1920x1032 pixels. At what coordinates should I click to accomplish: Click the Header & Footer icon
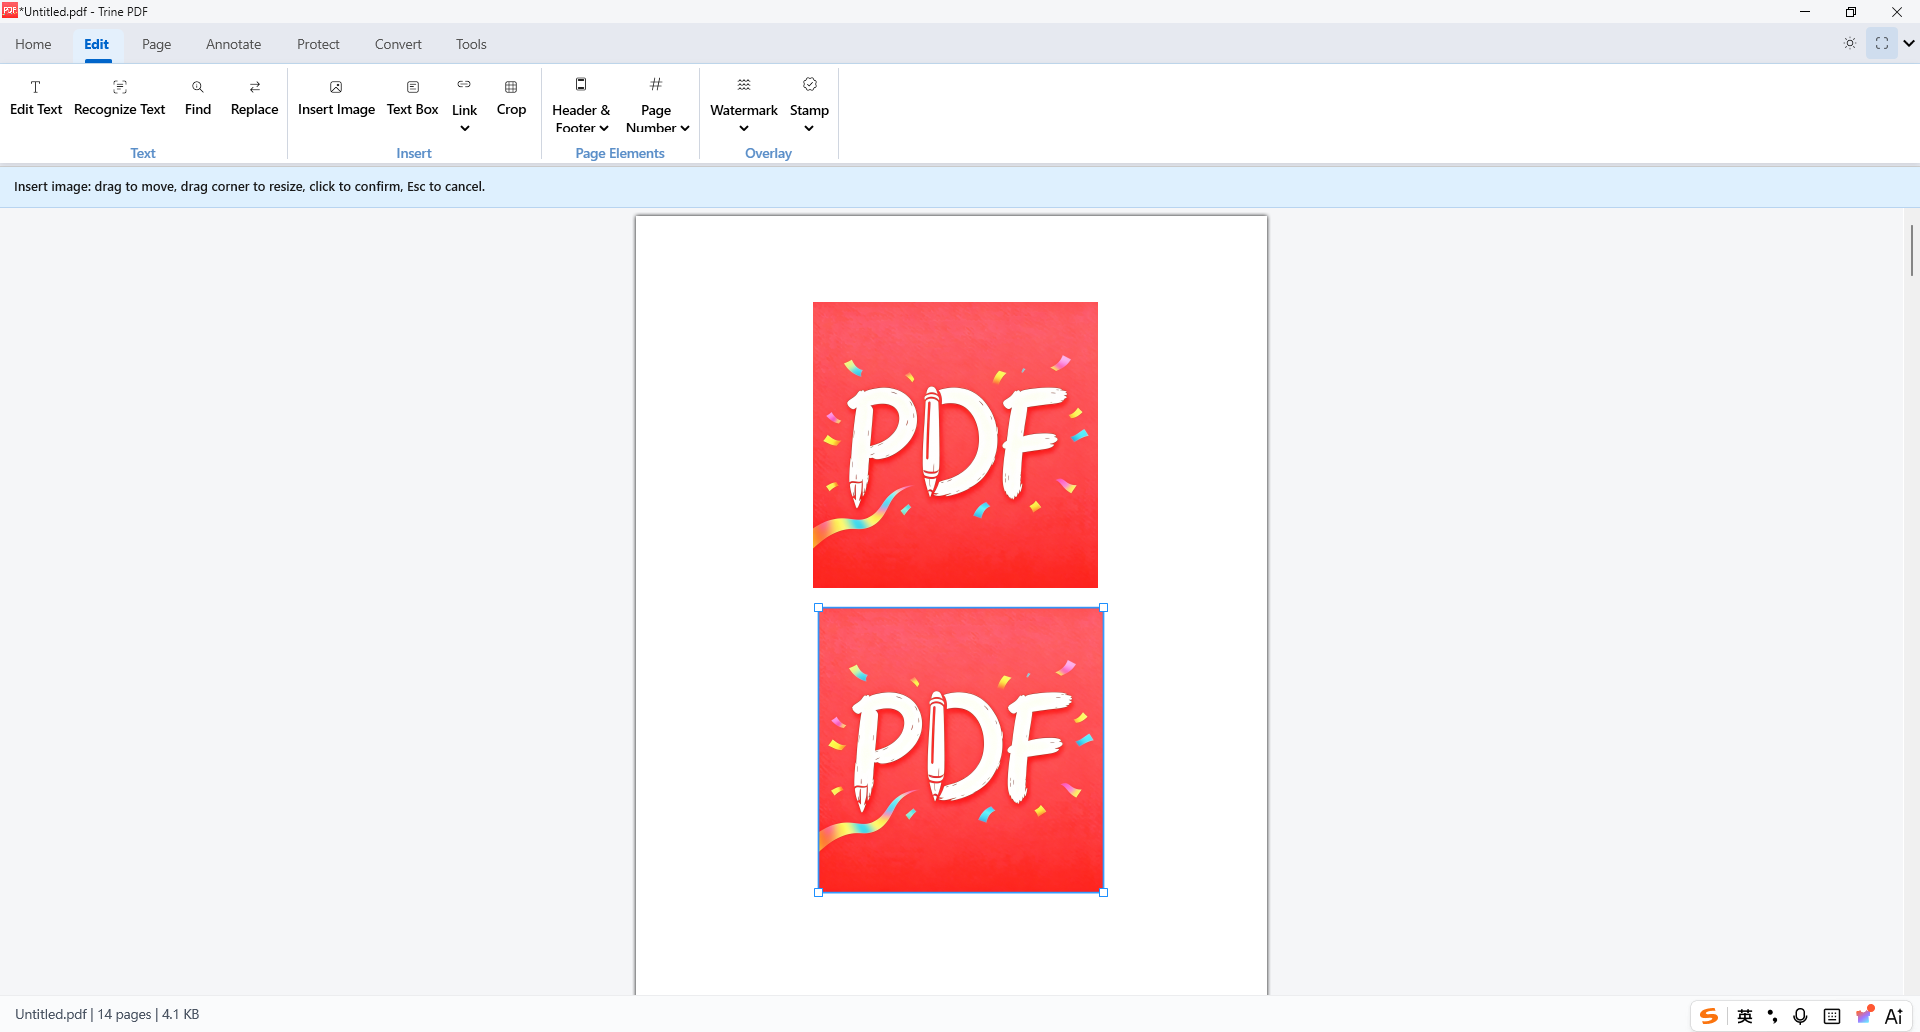coord(581,85)
